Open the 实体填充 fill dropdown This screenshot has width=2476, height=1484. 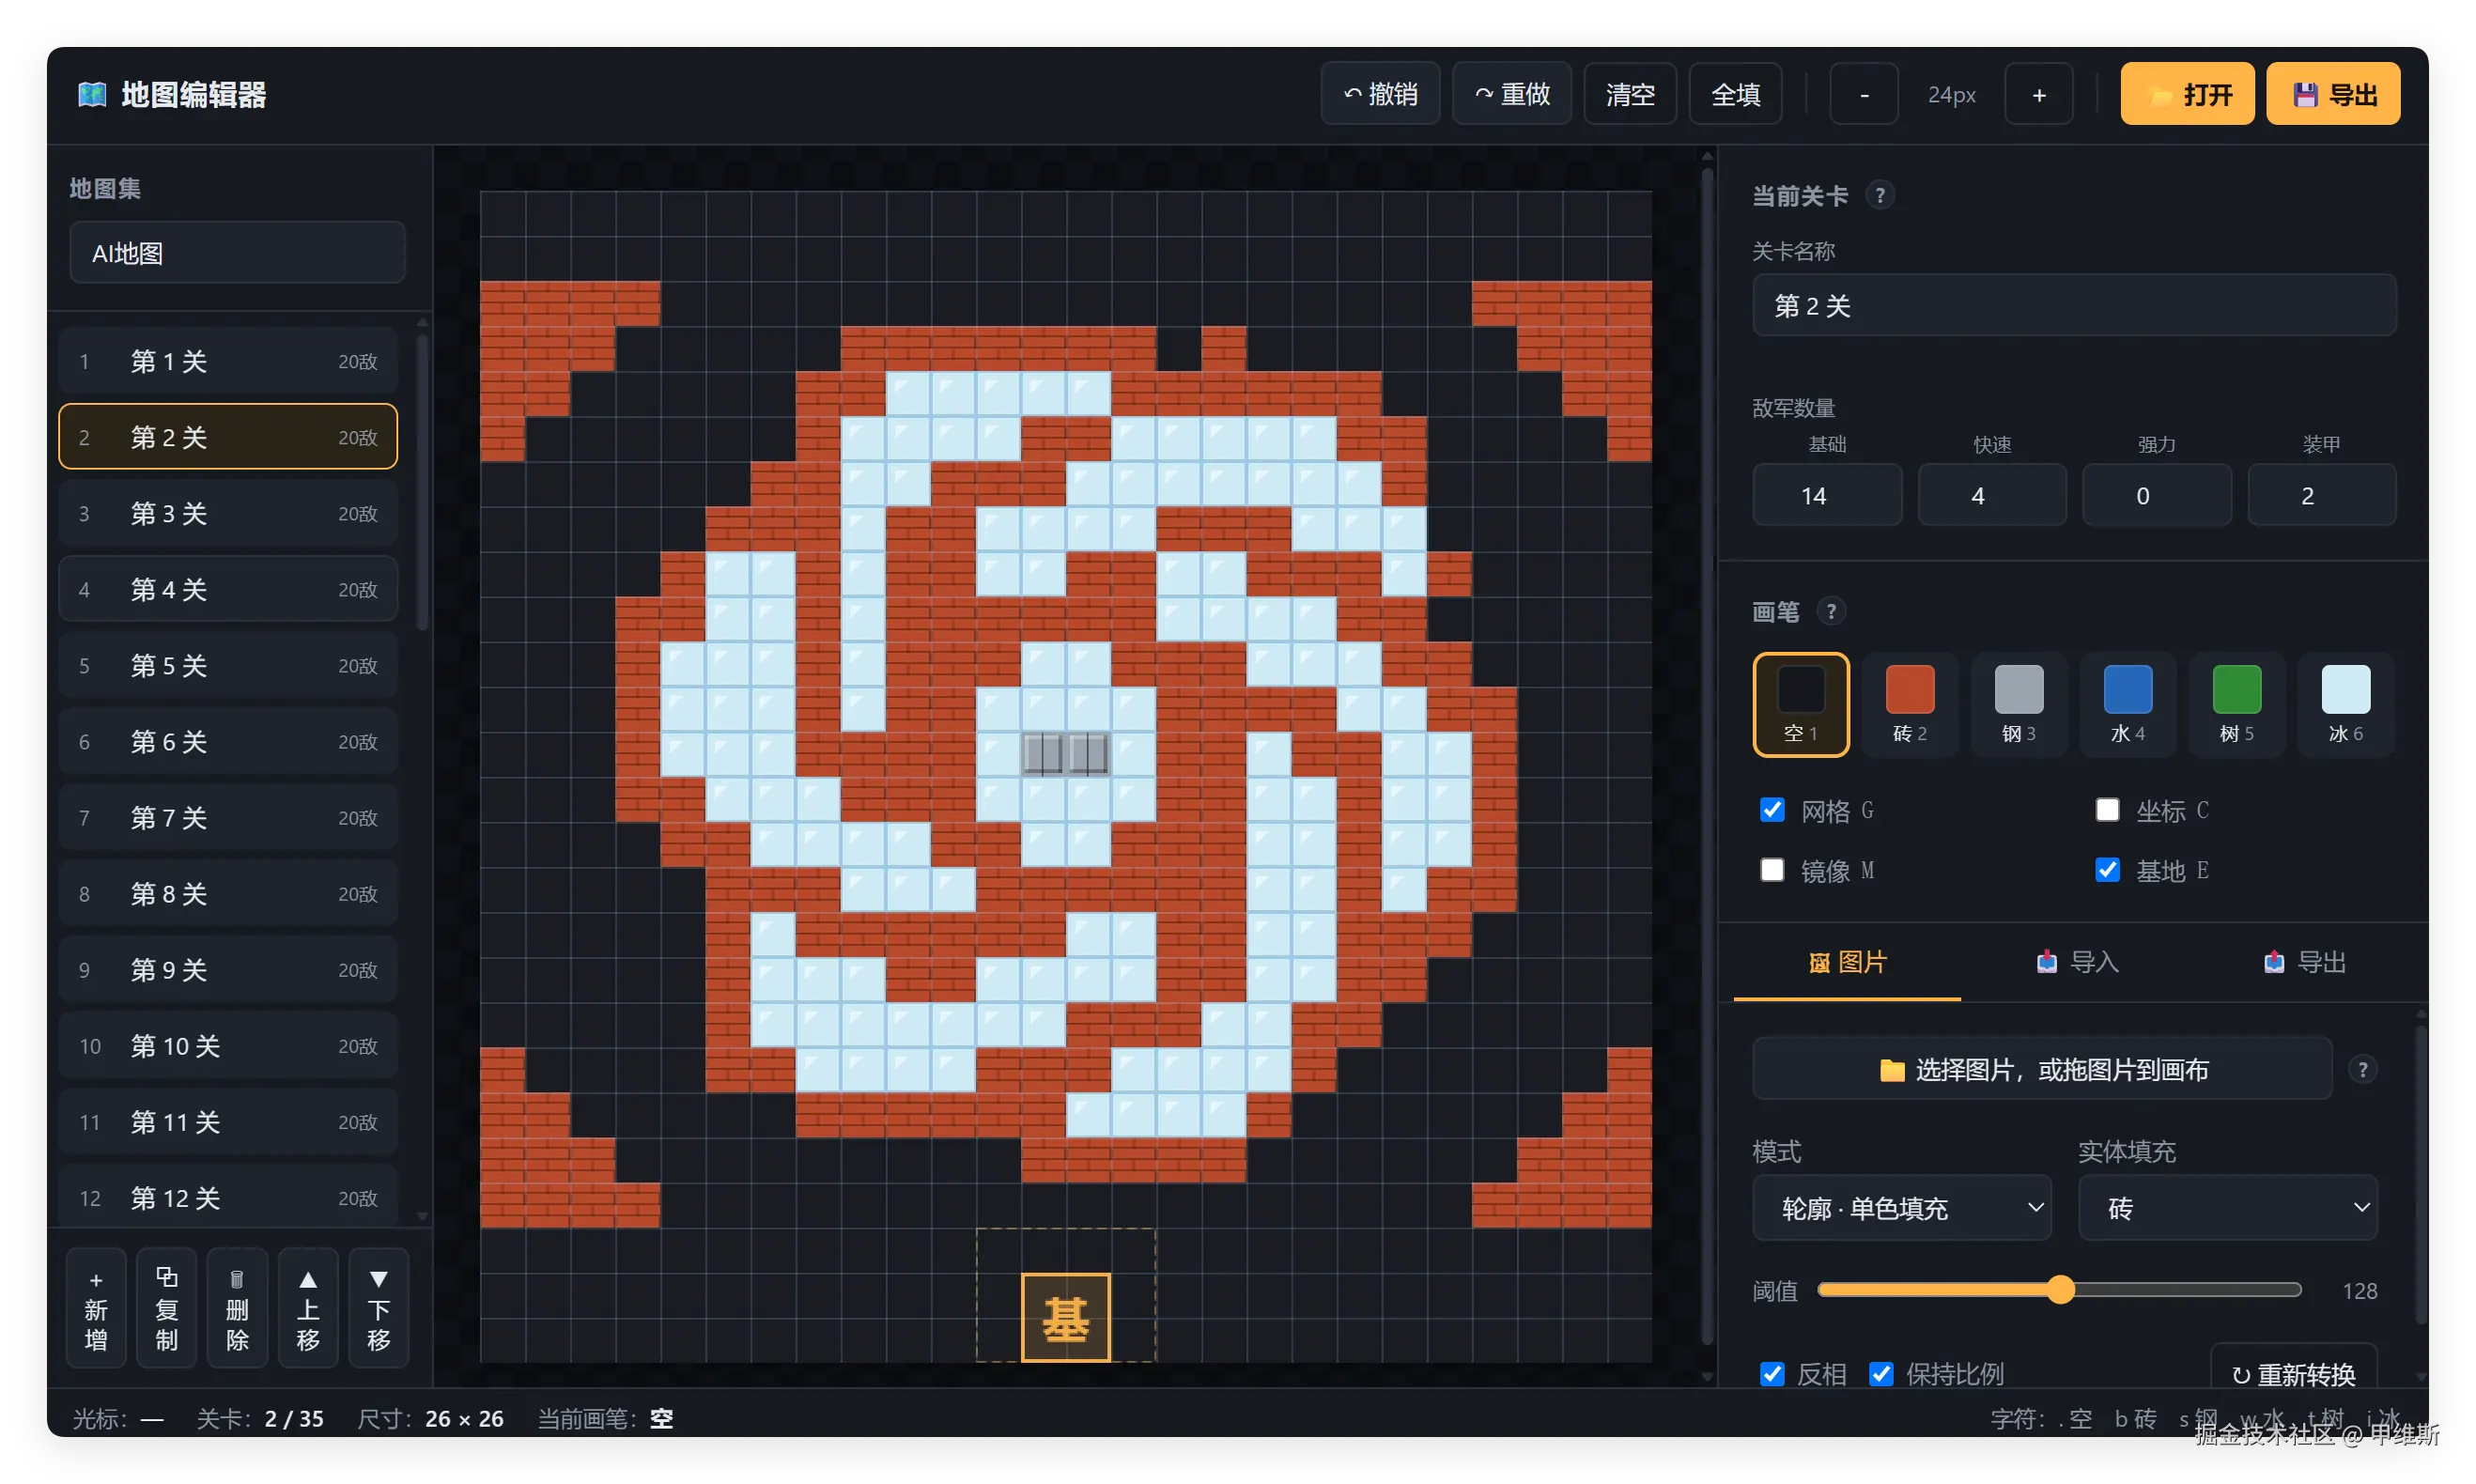(2228, 1208)
